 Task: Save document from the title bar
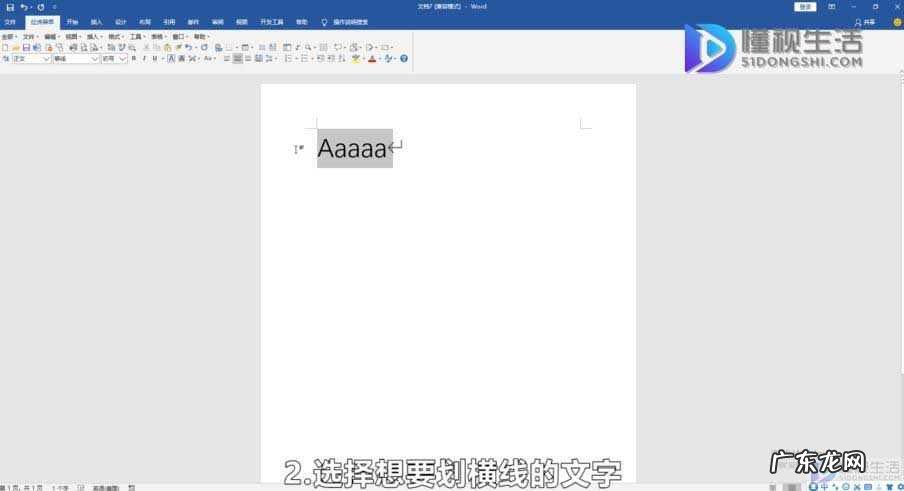point(10,7)
